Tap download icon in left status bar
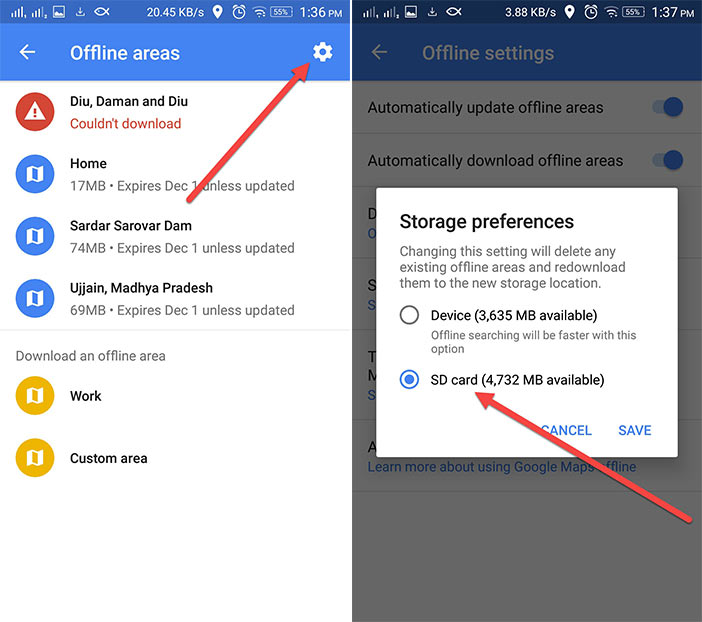This screenshot has width=702, height=622. point(80,12)
